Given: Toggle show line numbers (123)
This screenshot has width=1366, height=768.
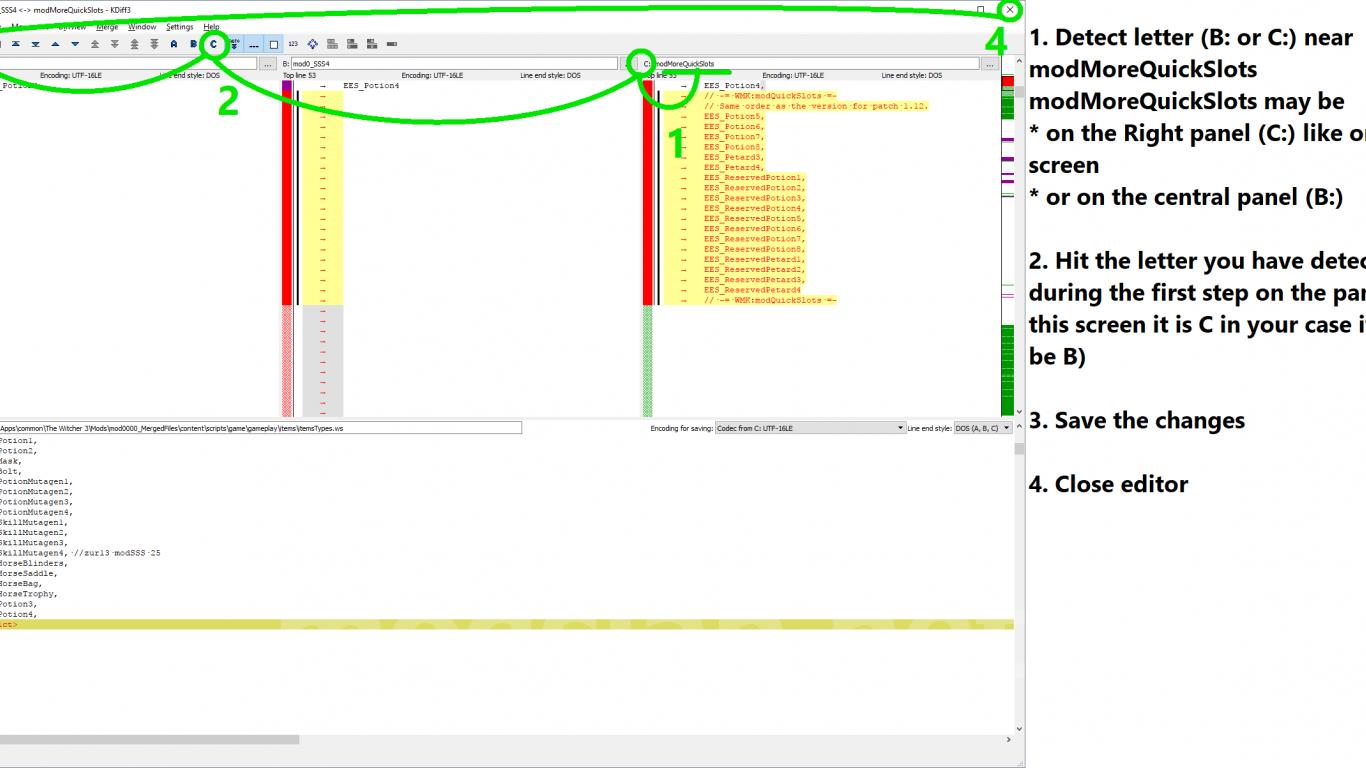Looking at the screenshot, I should (x=293, y=44).
